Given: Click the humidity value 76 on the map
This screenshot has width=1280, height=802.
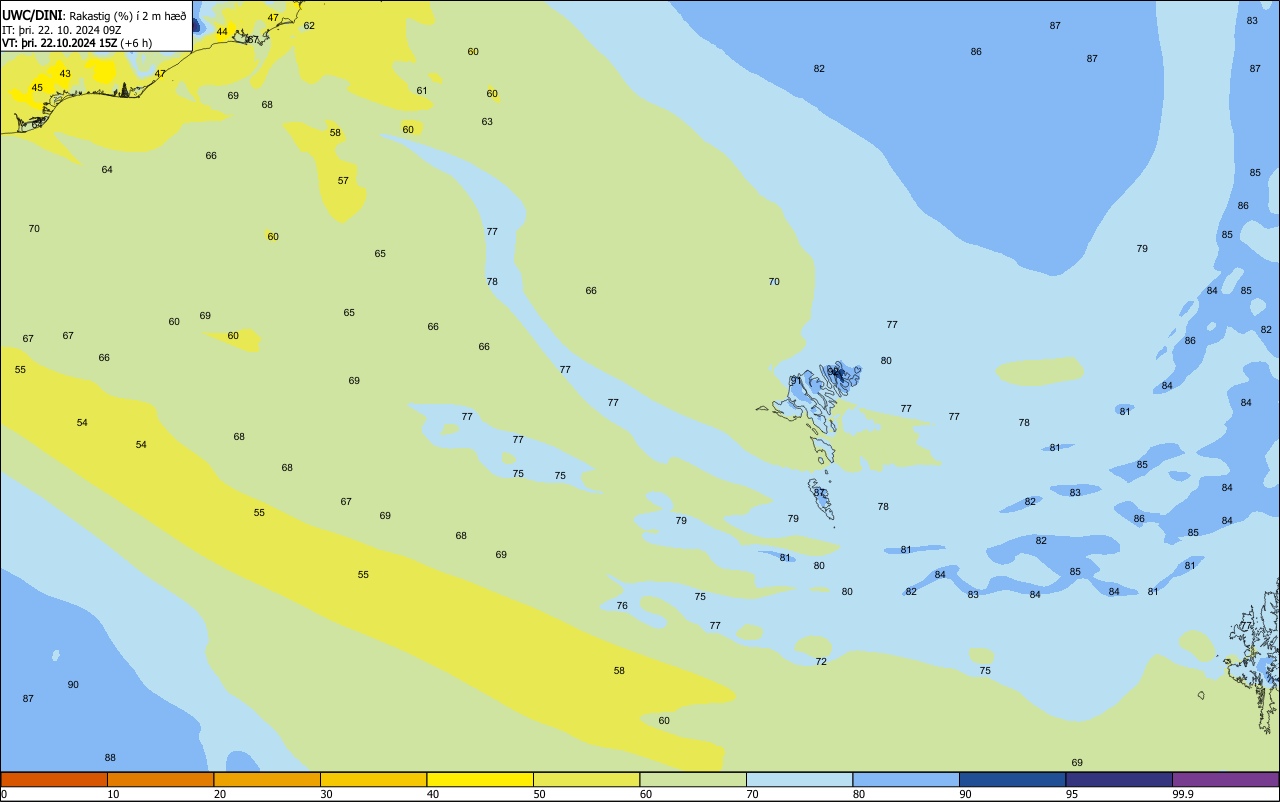Looking at the screenshot, I should click(622, 606).
